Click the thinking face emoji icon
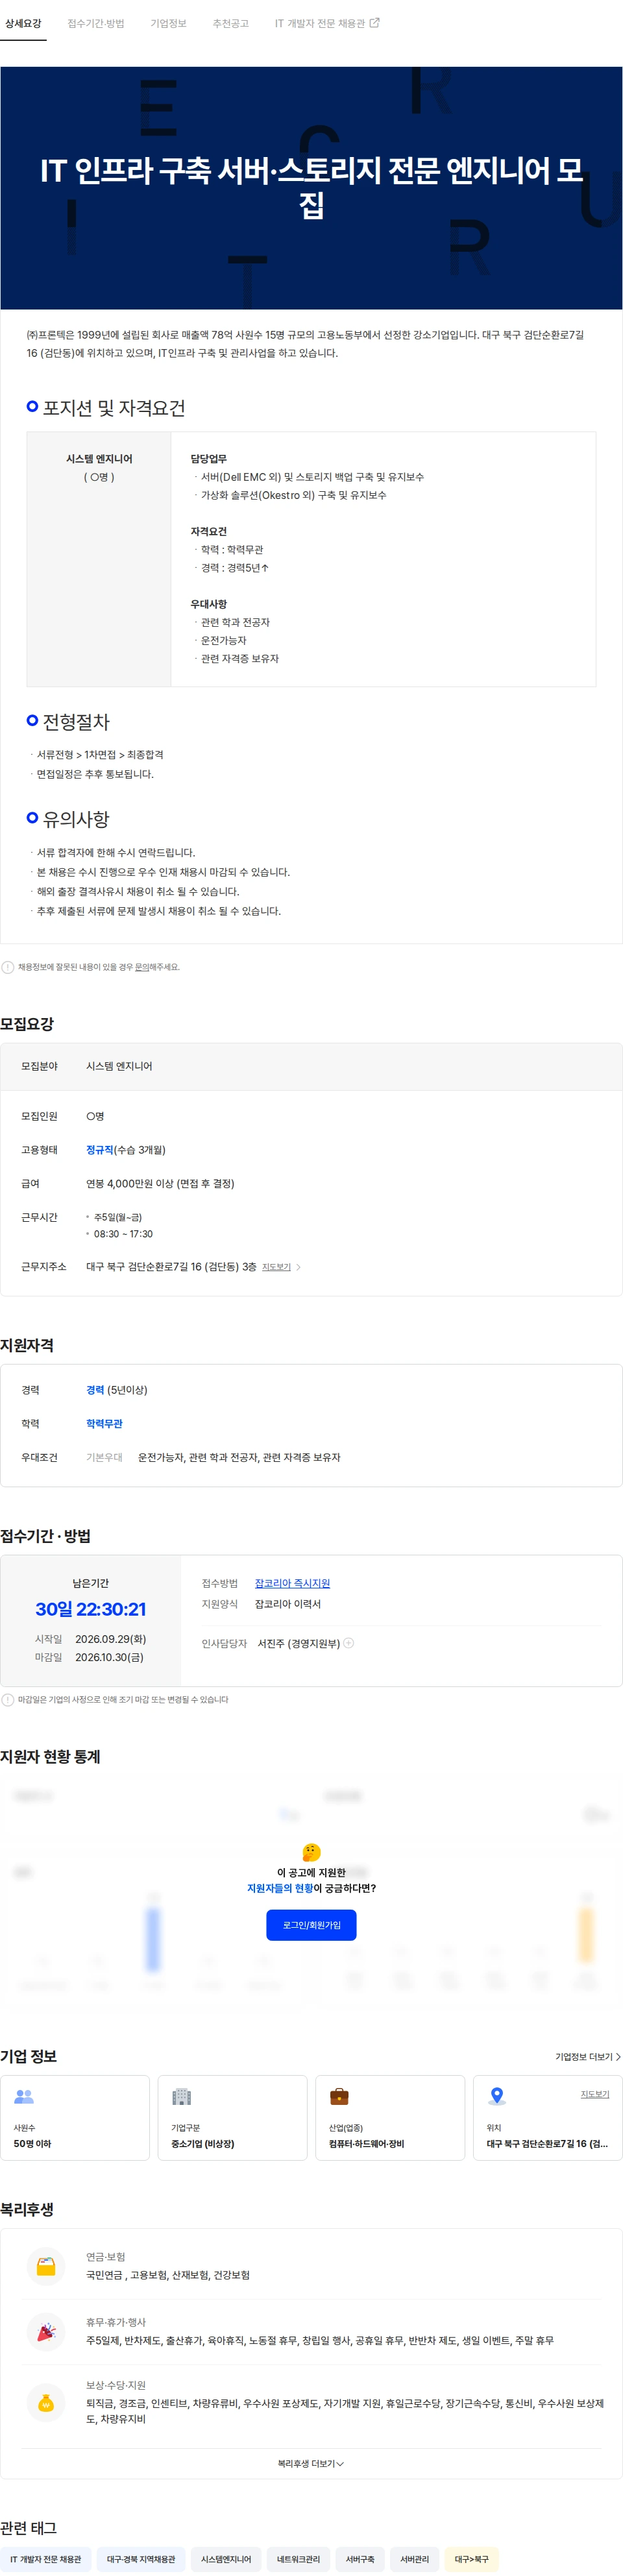Viewport: 623px width, 2576px height. point(311,1853)
